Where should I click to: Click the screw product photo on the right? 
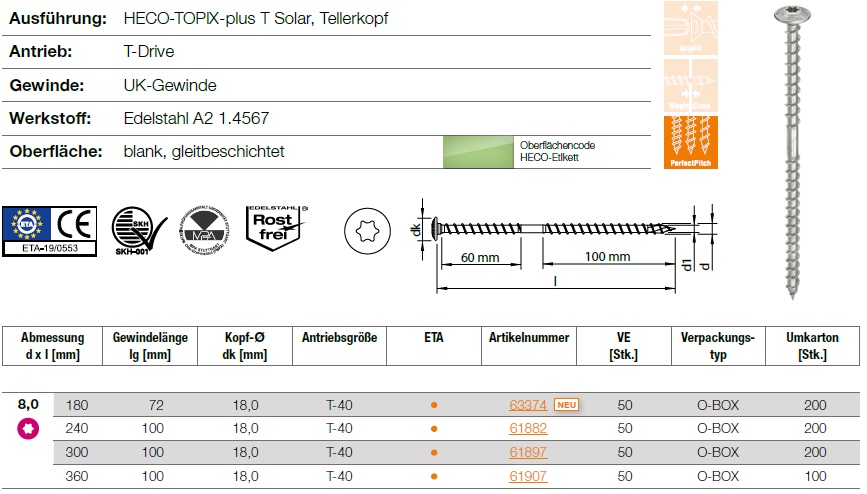coord(793,151)
